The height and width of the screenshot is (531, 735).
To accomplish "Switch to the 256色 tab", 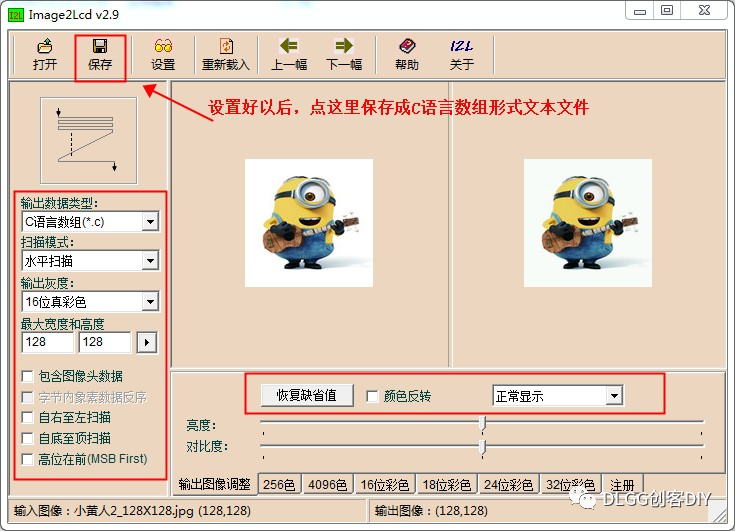I will click(279, 485).
